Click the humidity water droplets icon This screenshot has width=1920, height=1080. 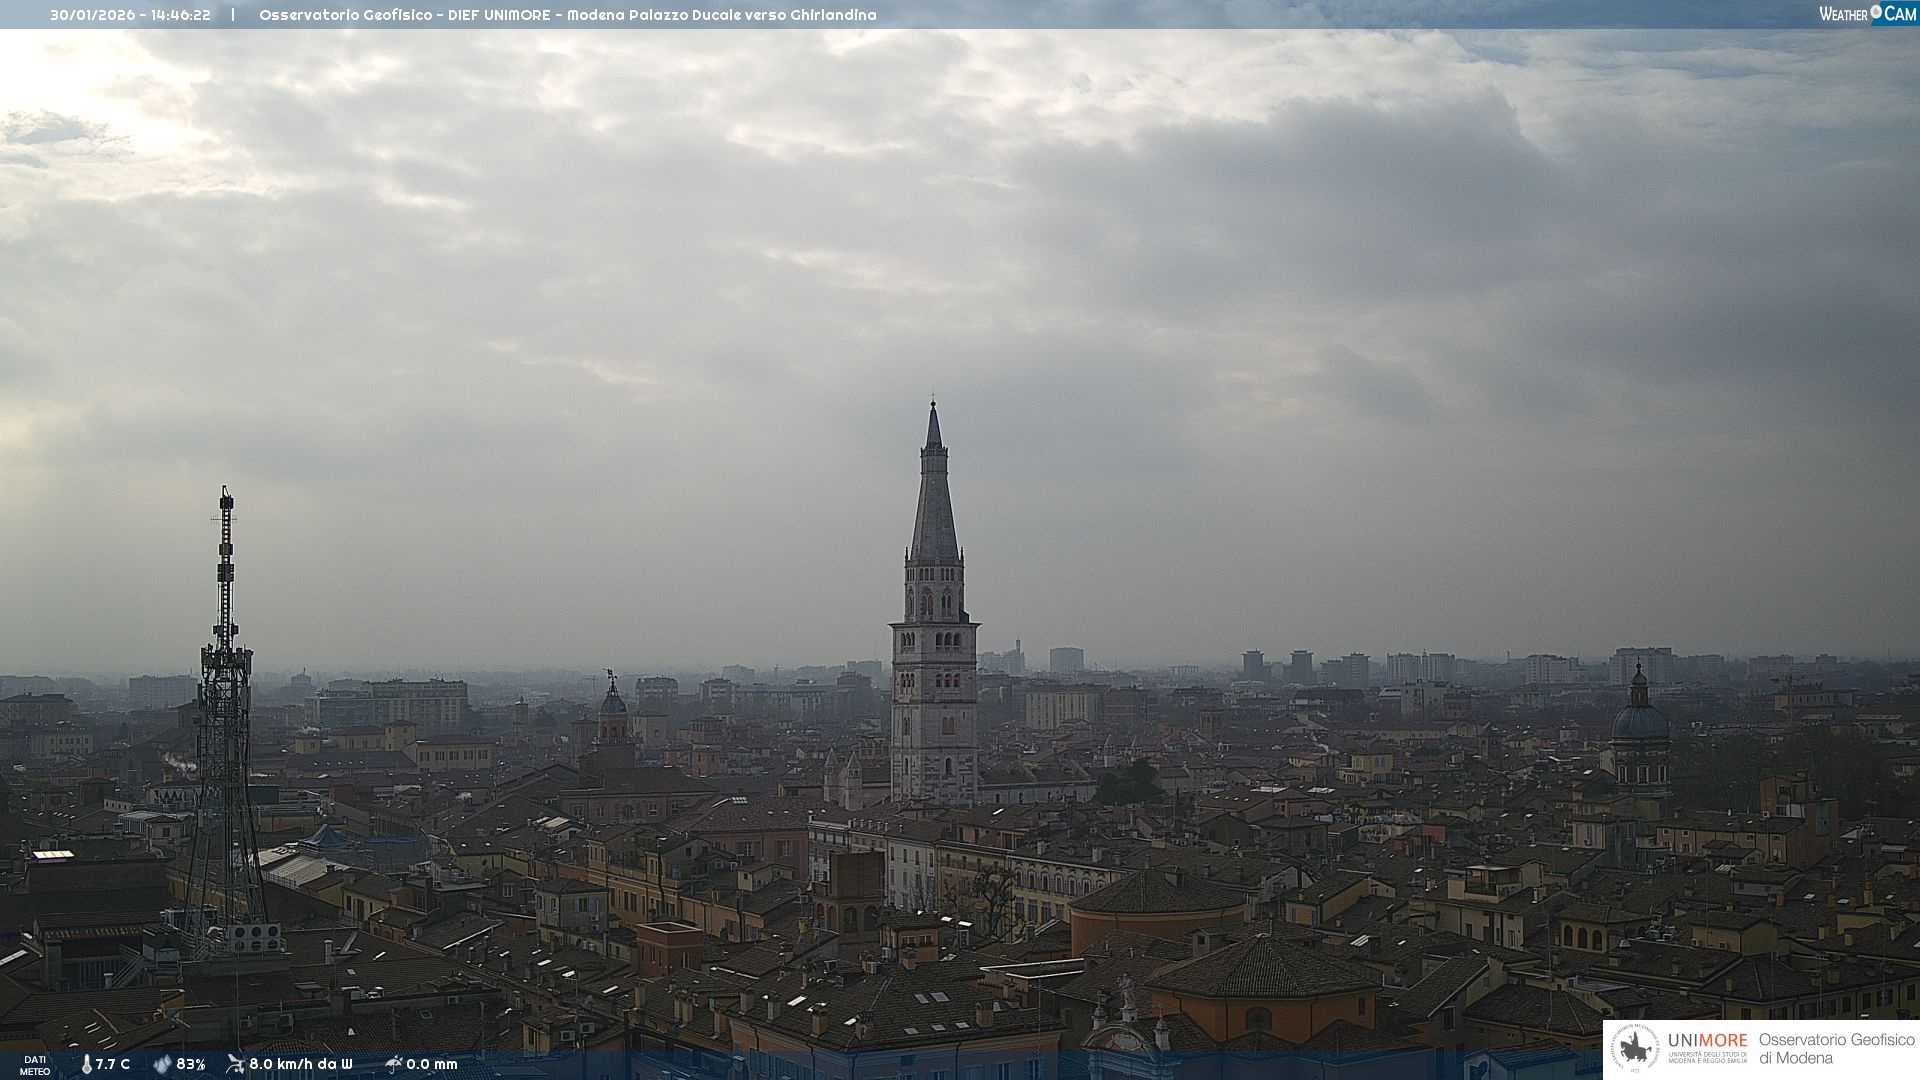pos(162,1064)
